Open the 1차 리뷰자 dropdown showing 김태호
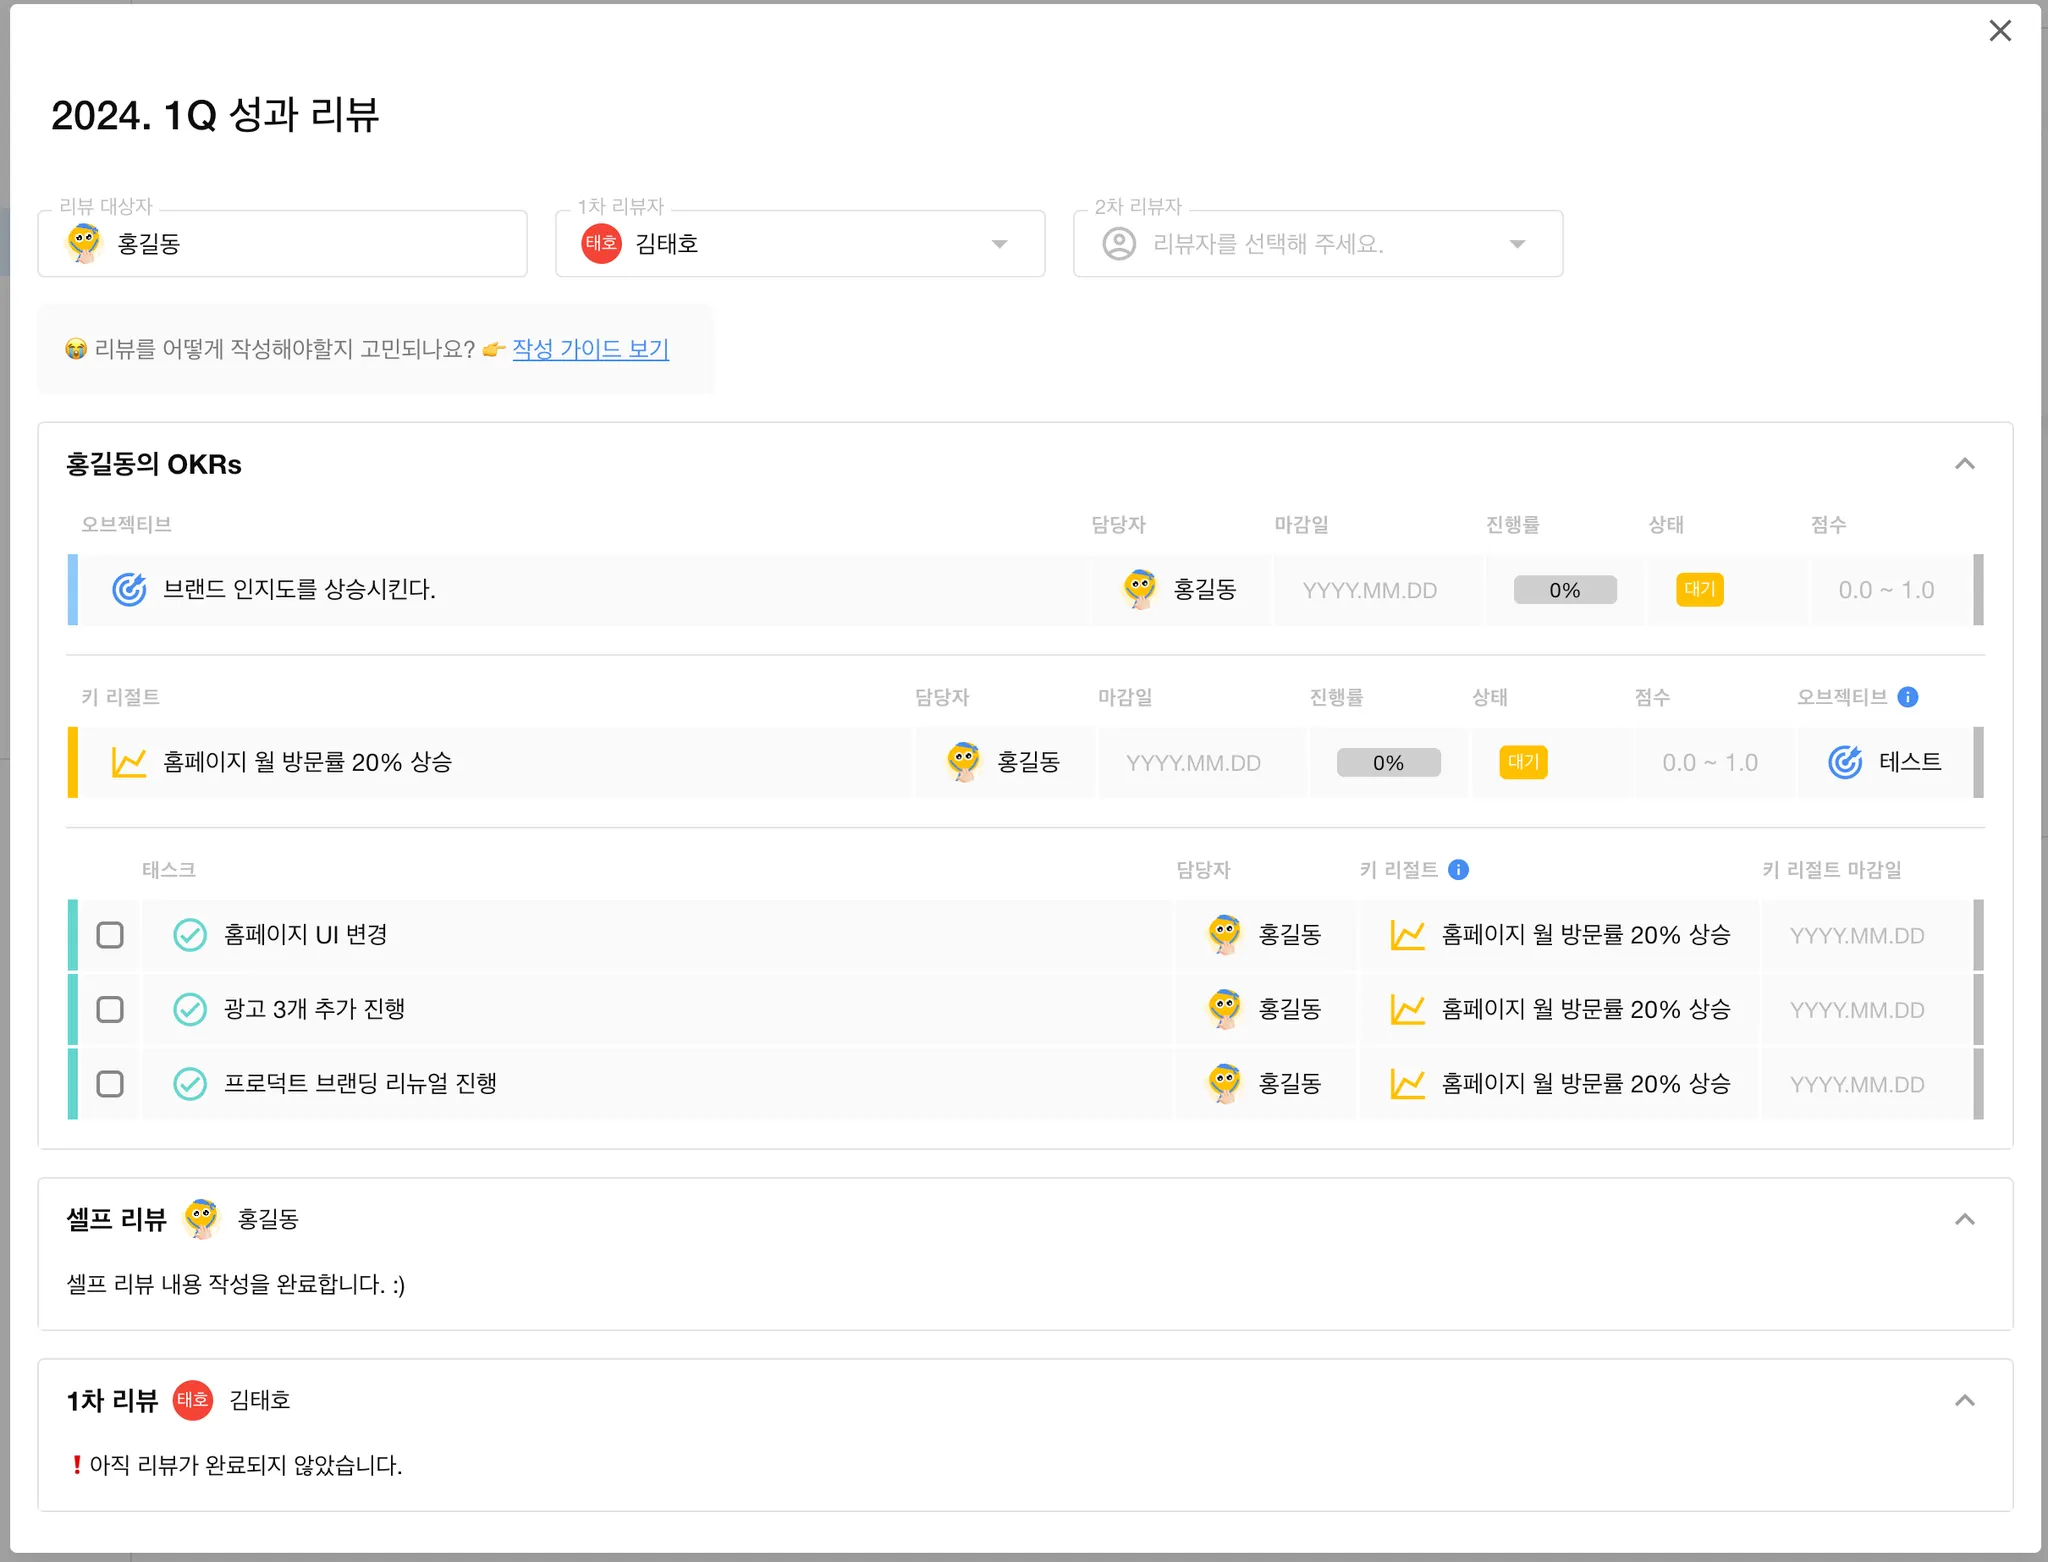Image resolution: width=2048 pixels, height=1562 pixels. (x=800, y=244)
